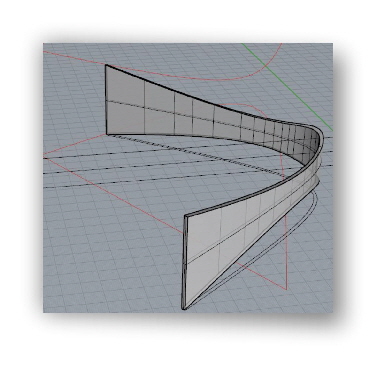Click the bottom pointed tip of the near wall end
The image size is (384, 367).
pyautogui.click(x=184, y=309)
